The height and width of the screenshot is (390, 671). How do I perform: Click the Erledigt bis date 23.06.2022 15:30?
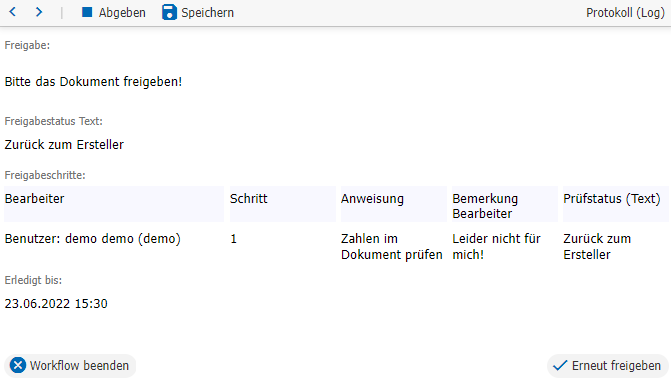[56, 304]
